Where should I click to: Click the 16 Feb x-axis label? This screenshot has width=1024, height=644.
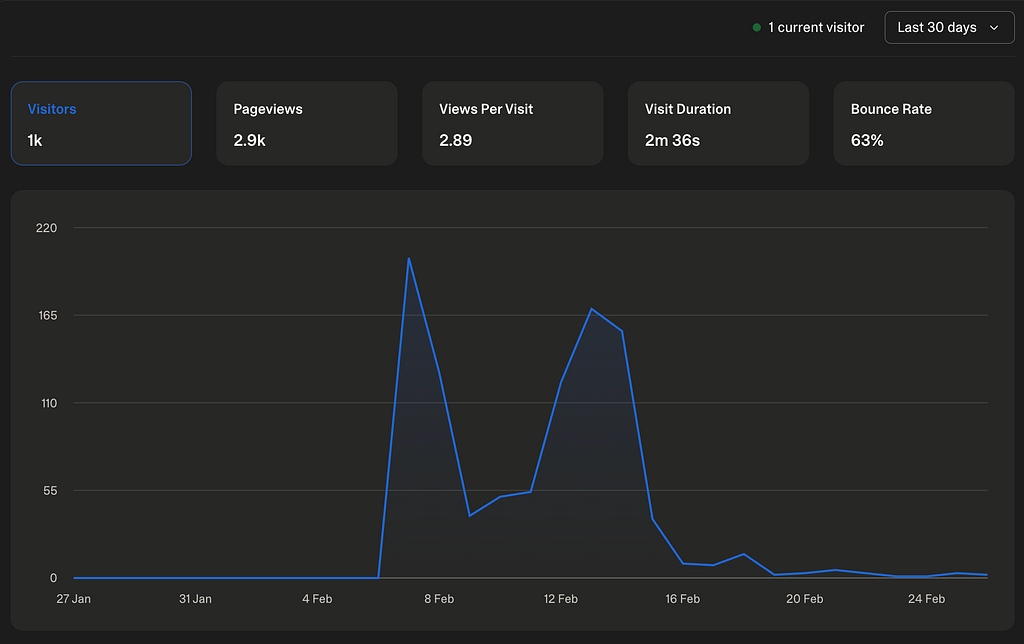click(x=683, y=599)
